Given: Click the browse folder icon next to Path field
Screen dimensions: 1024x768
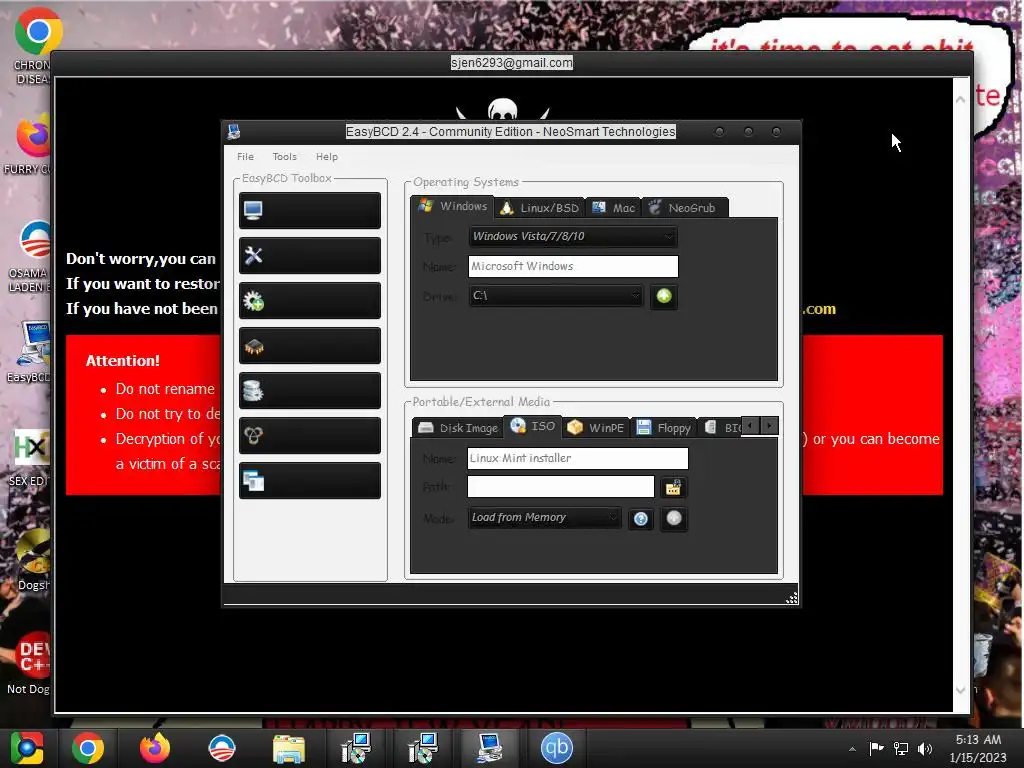Looking at the screenshot, I should [673, 487].
